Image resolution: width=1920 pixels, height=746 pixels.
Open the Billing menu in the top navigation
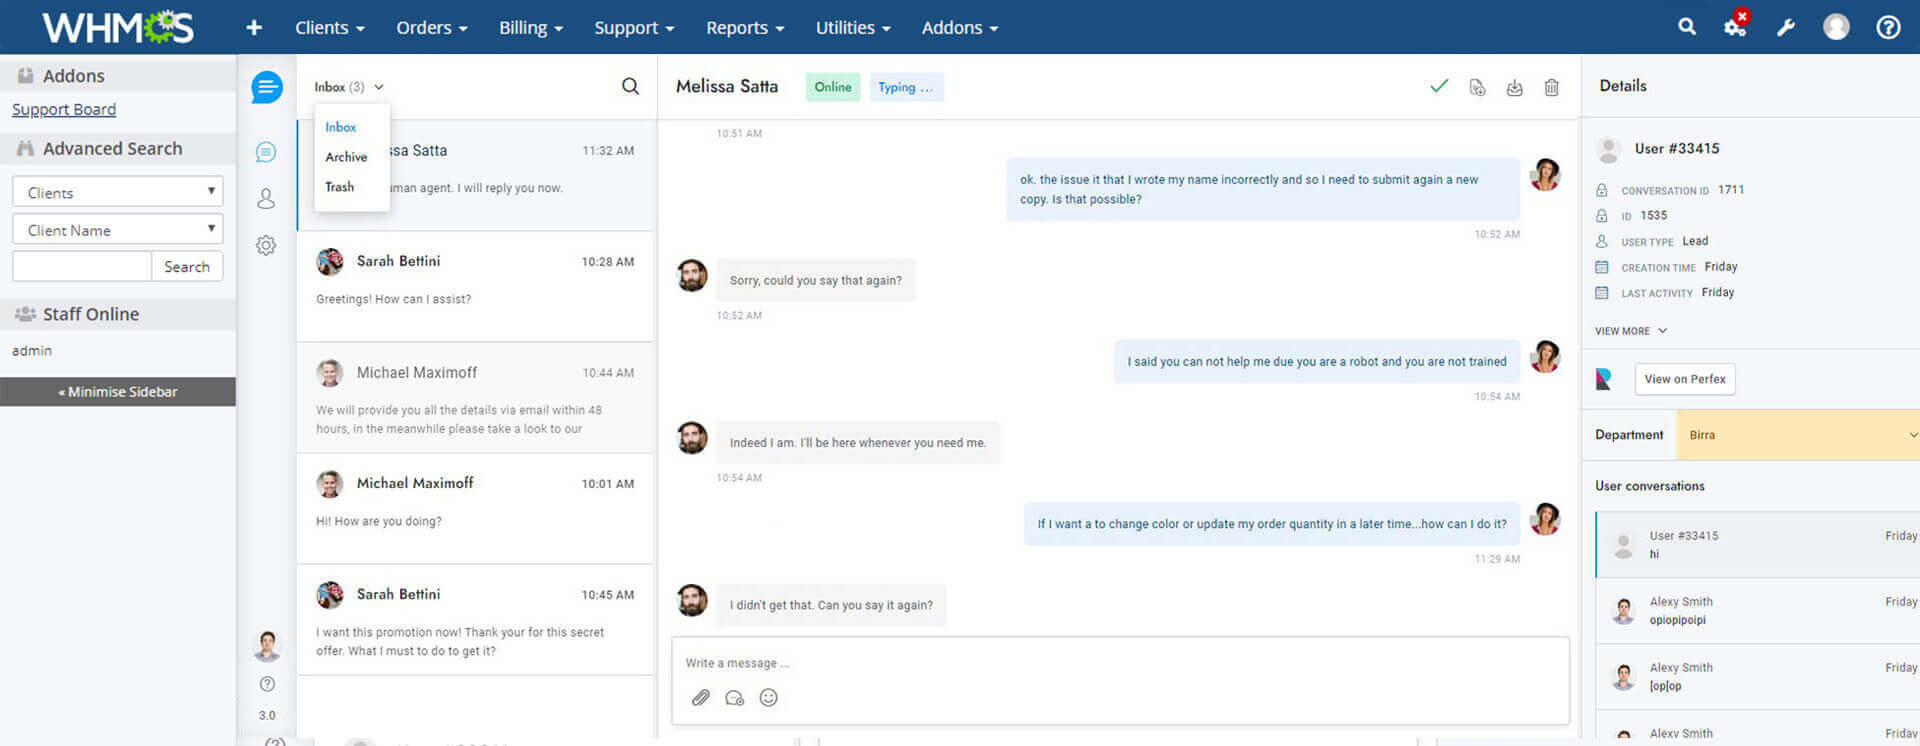[530, 28]
